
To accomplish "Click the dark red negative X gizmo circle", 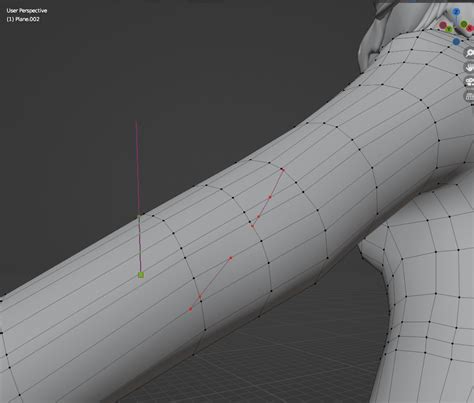I will pos(443,25).
